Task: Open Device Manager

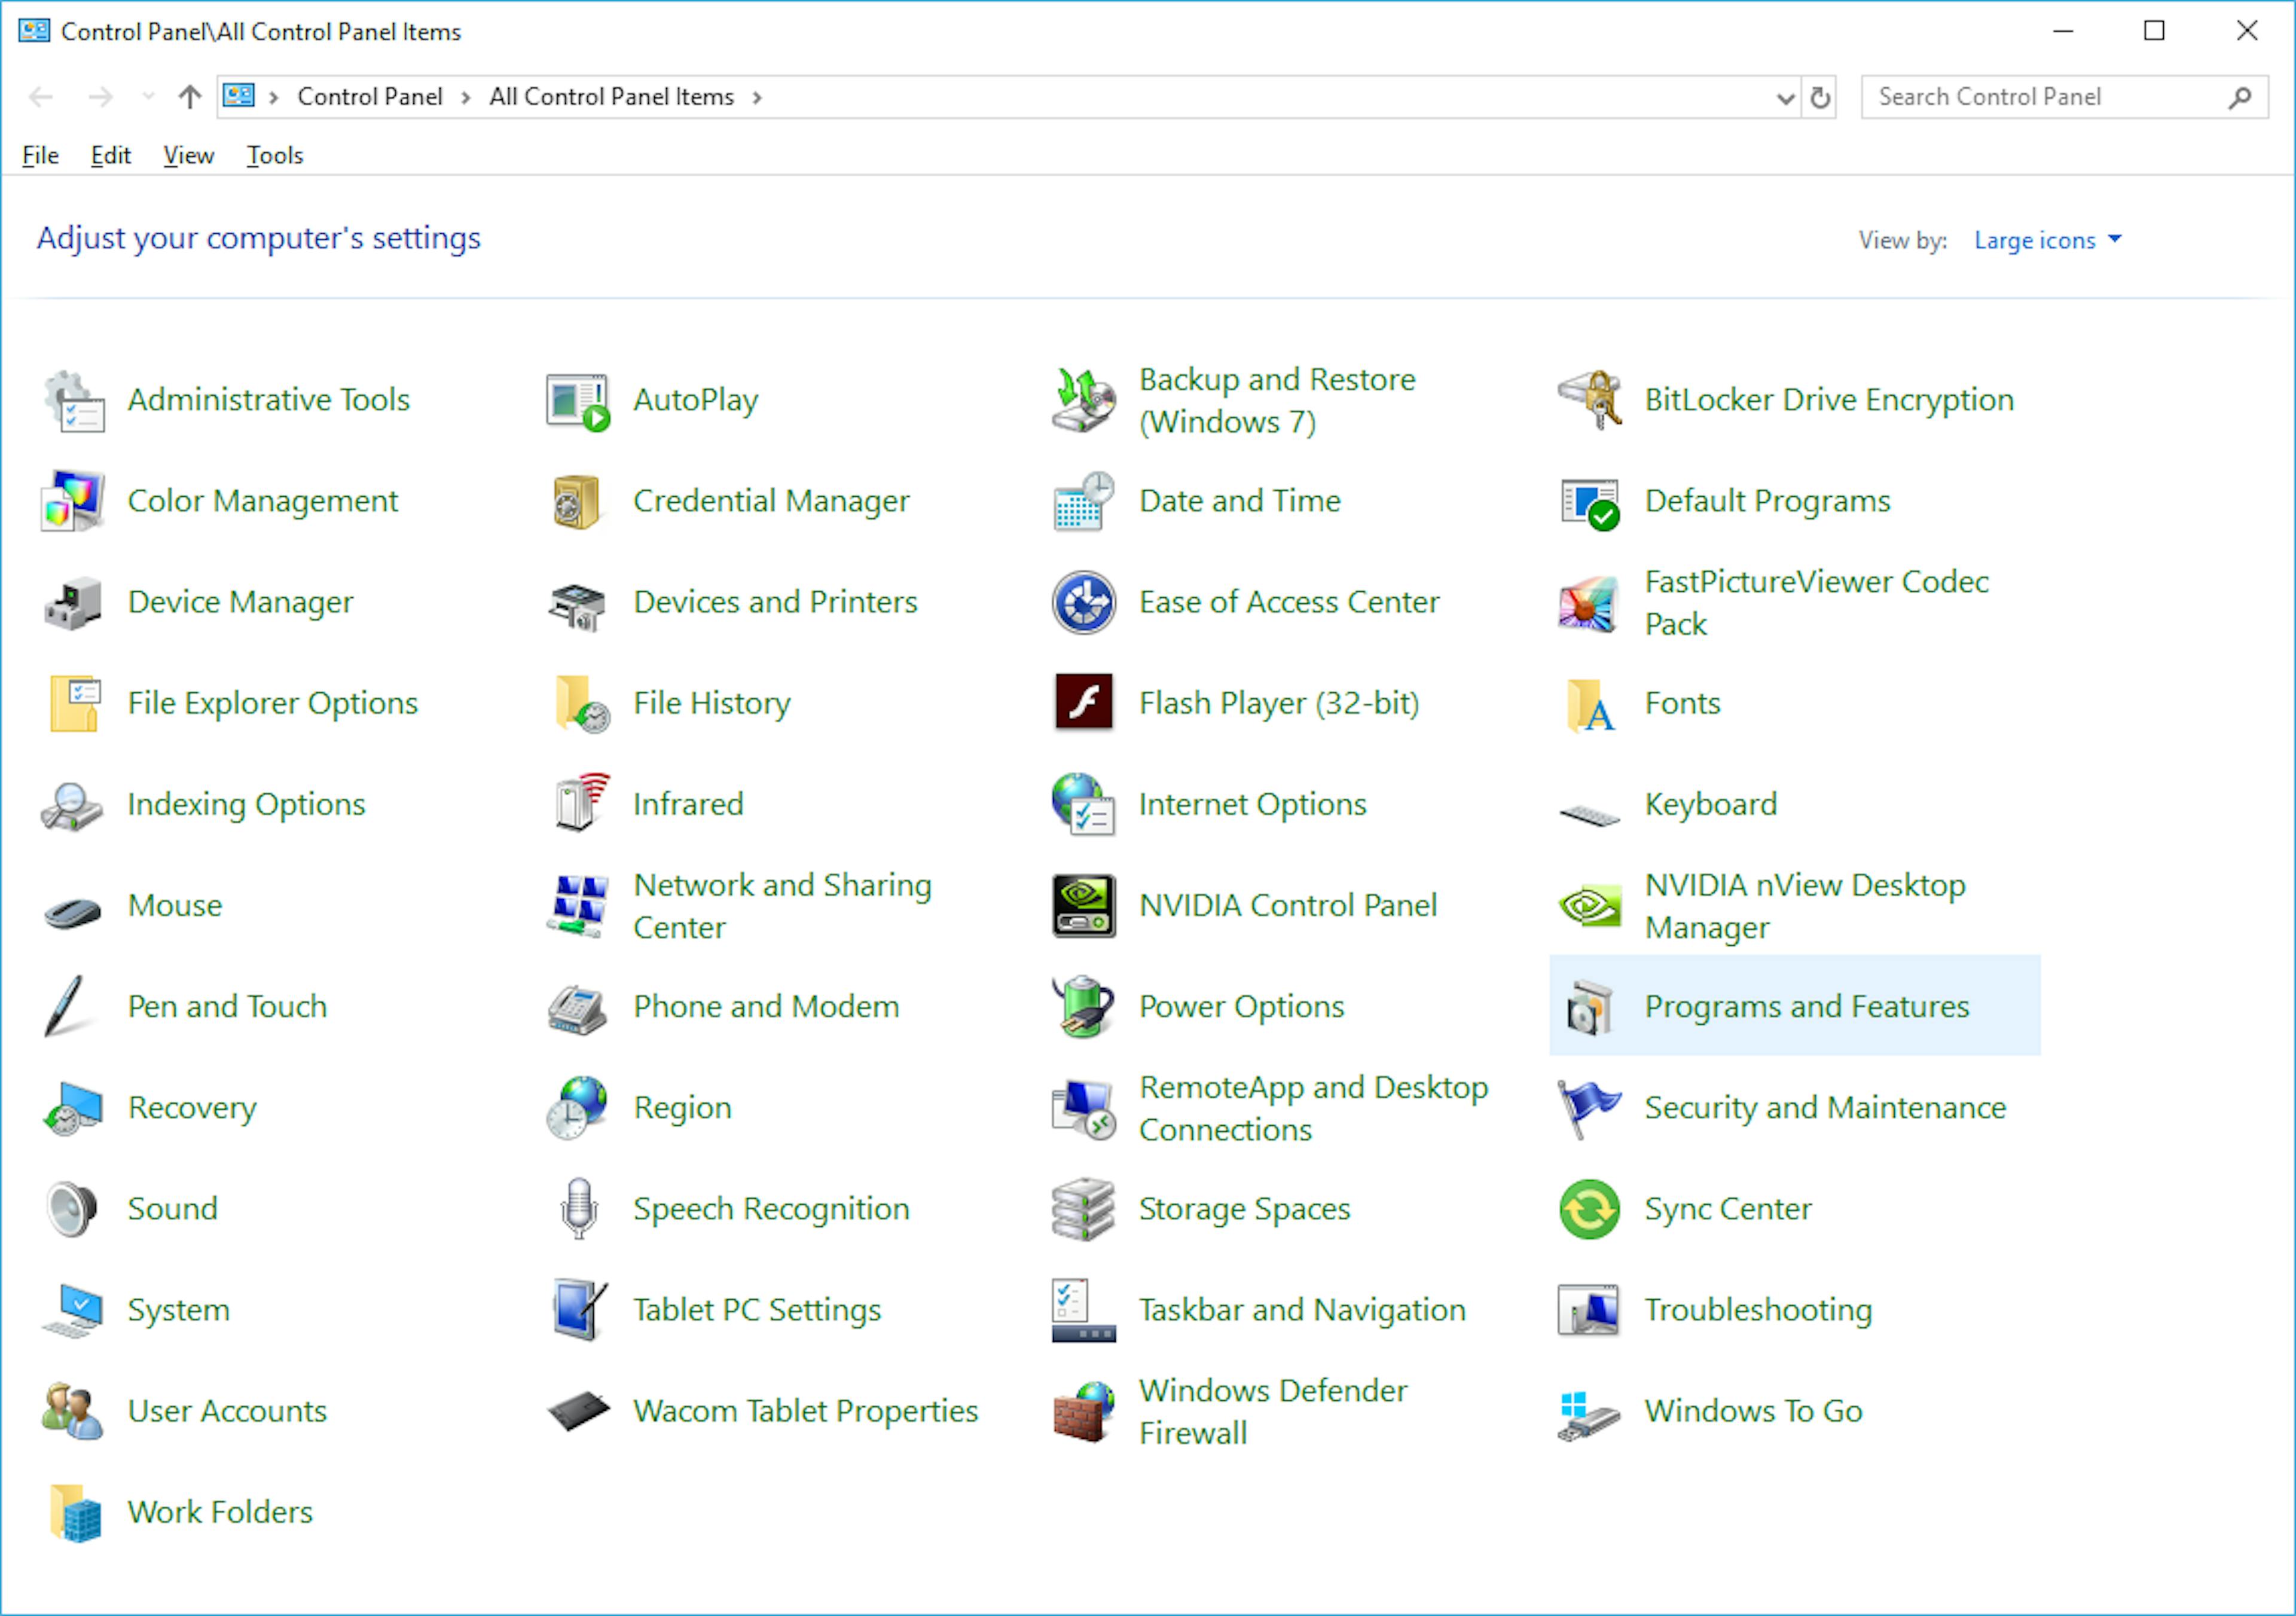Action: click(240, 602)
